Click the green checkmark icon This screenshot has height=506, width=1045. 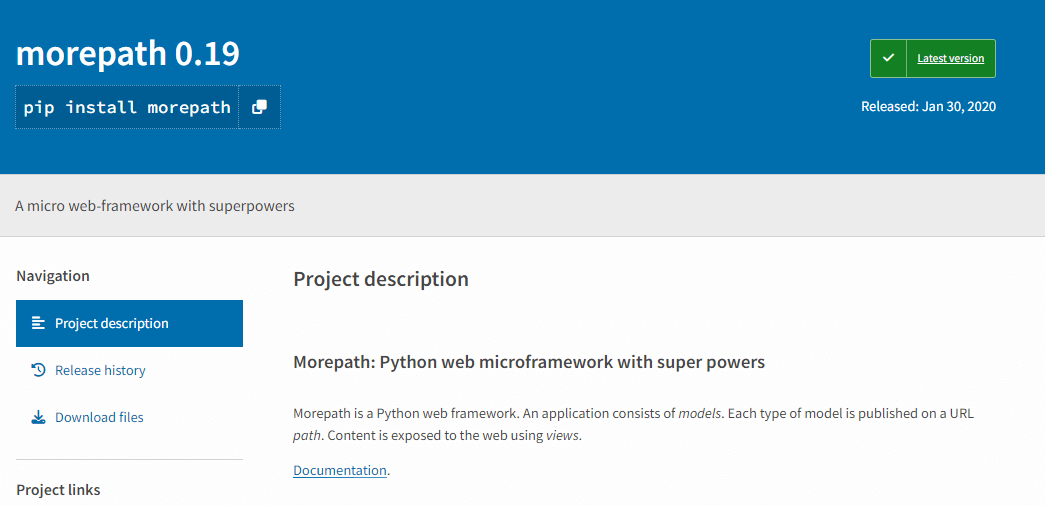(x=888, y=58)
